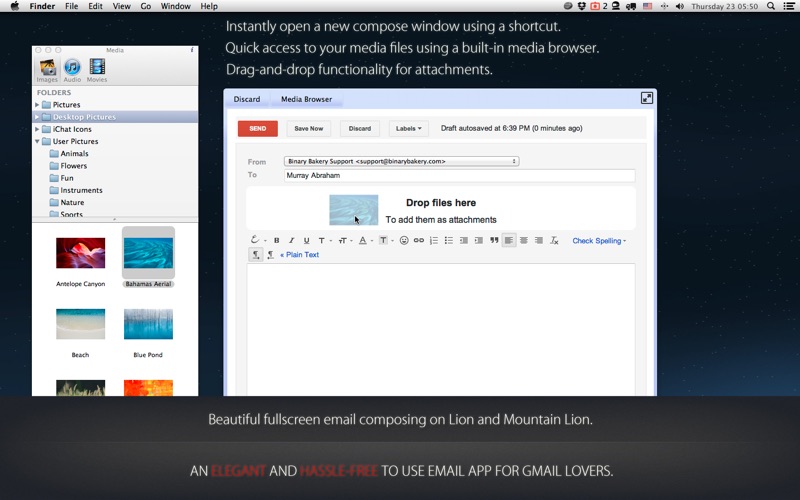Toggle underline formatting
This screenshot has height=500, width=800.
point(307,240)
